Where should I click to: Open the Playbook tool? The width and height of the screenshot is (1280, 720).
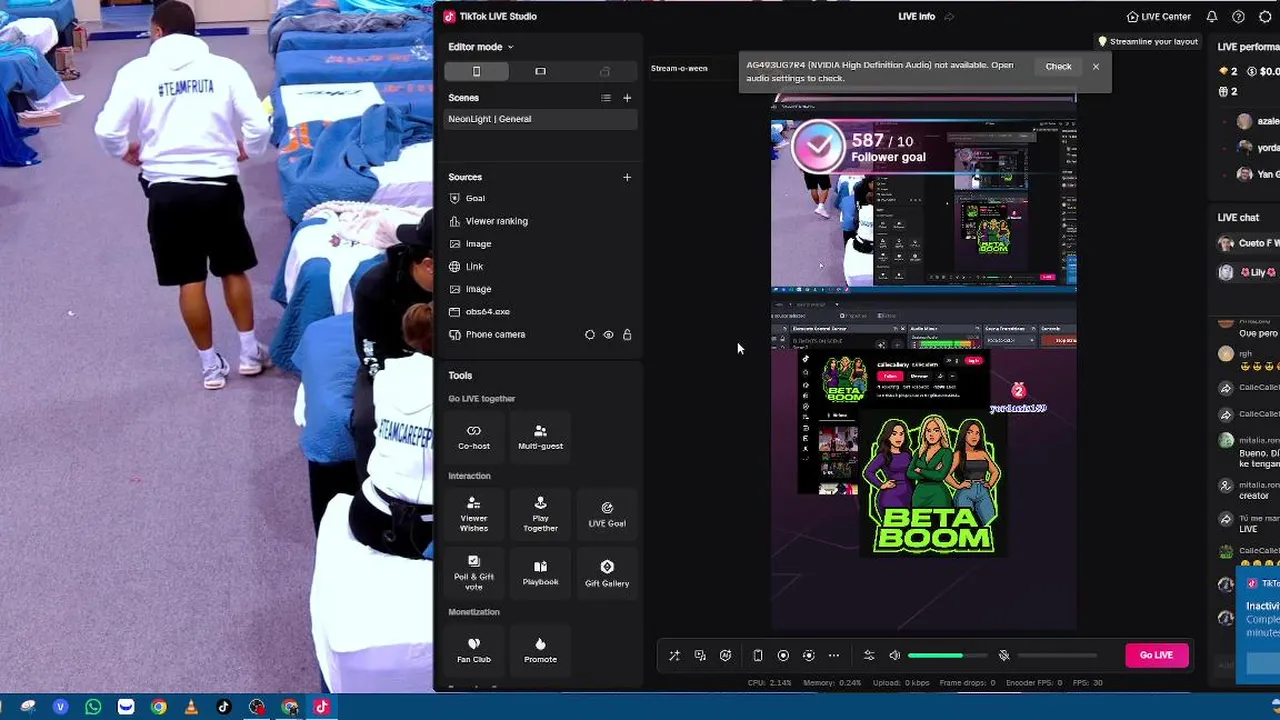tap(540, 573)
